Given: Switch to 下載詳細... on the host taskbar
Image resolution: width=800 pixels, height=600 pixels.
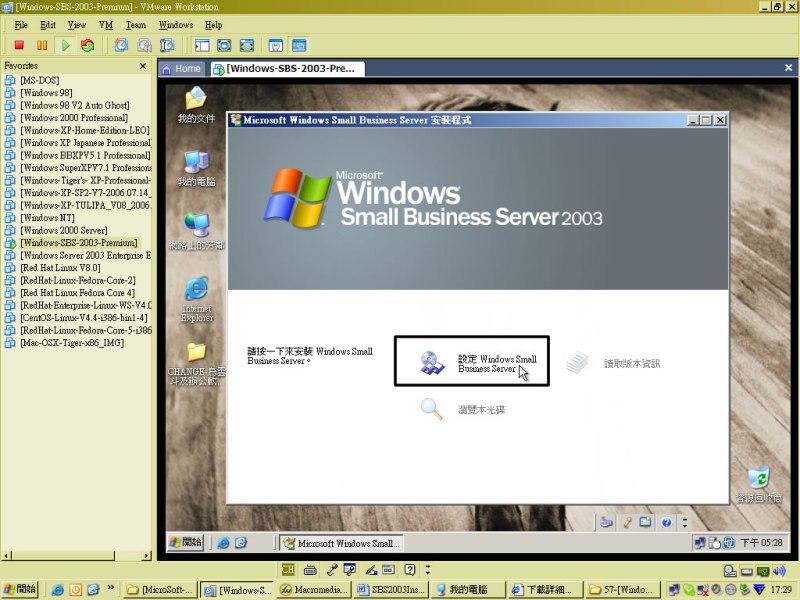Looking at the screenshot, I should (546, 590).
